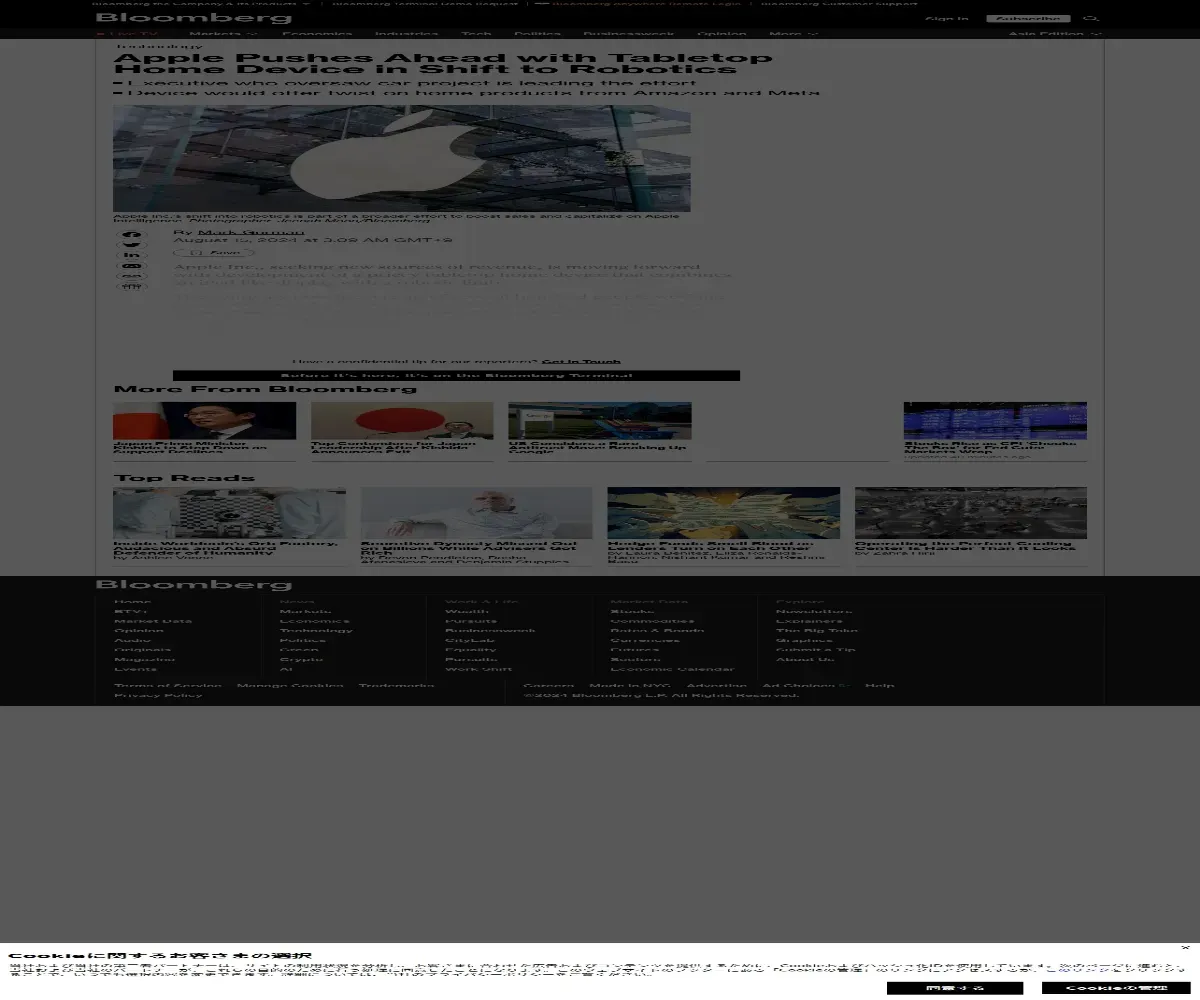
Task: Click Ad Choices link in footer
Action: (806, 686)
